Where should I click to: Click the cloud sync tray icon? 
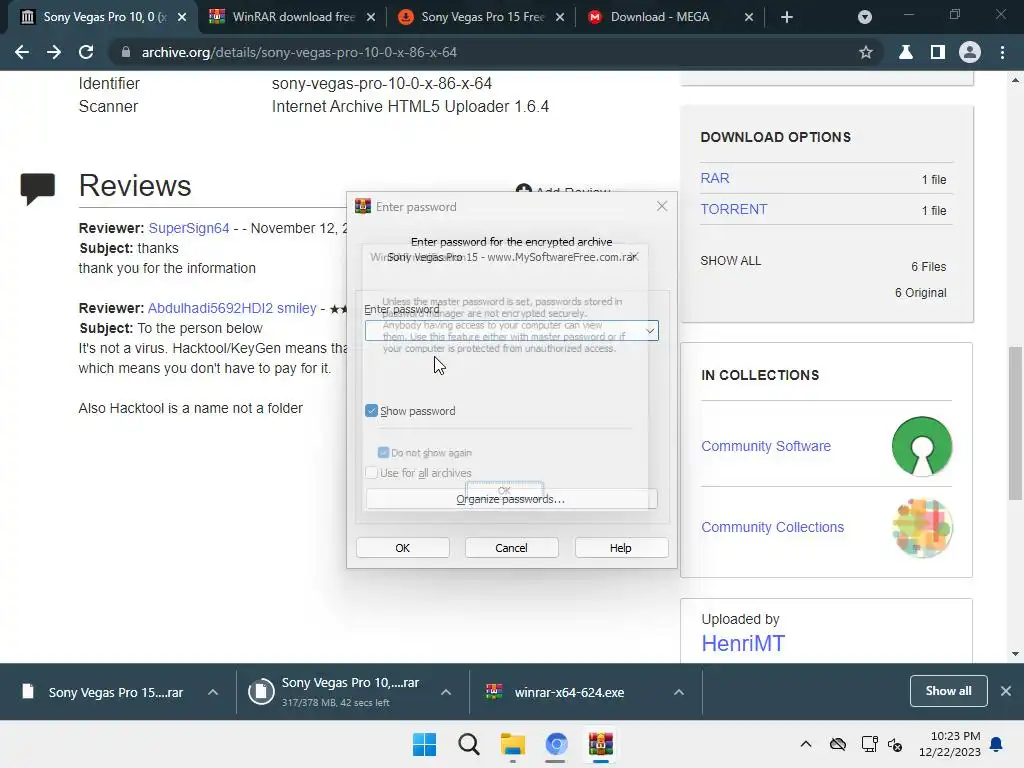pyautogui.click(x=838, y=744)
